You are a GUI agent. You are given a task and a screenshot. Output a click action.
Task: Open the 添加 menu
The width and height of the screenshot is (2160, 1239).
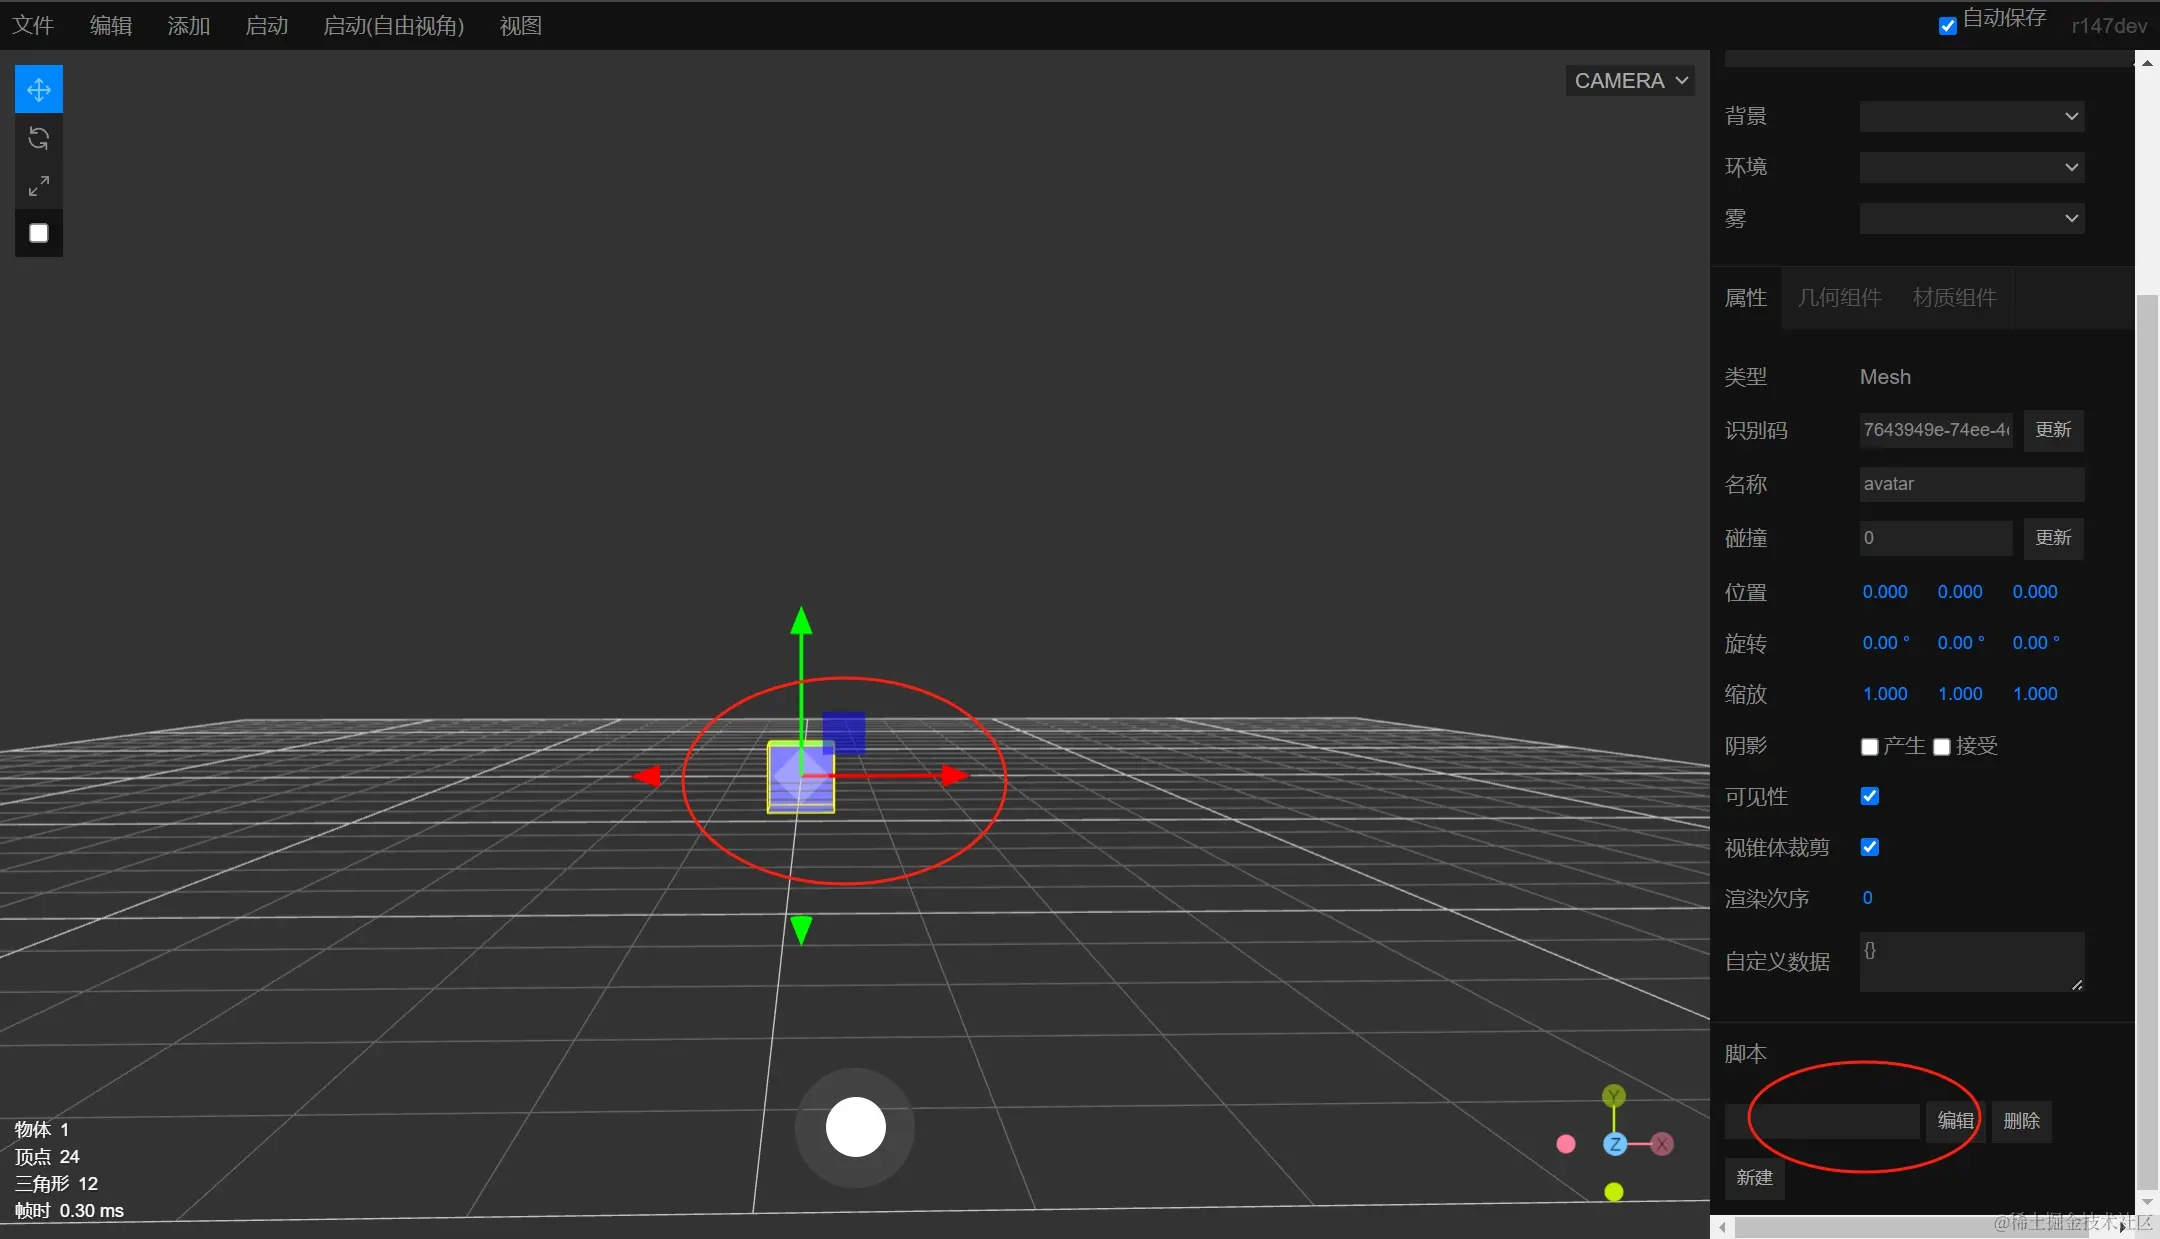click(188, 26)
